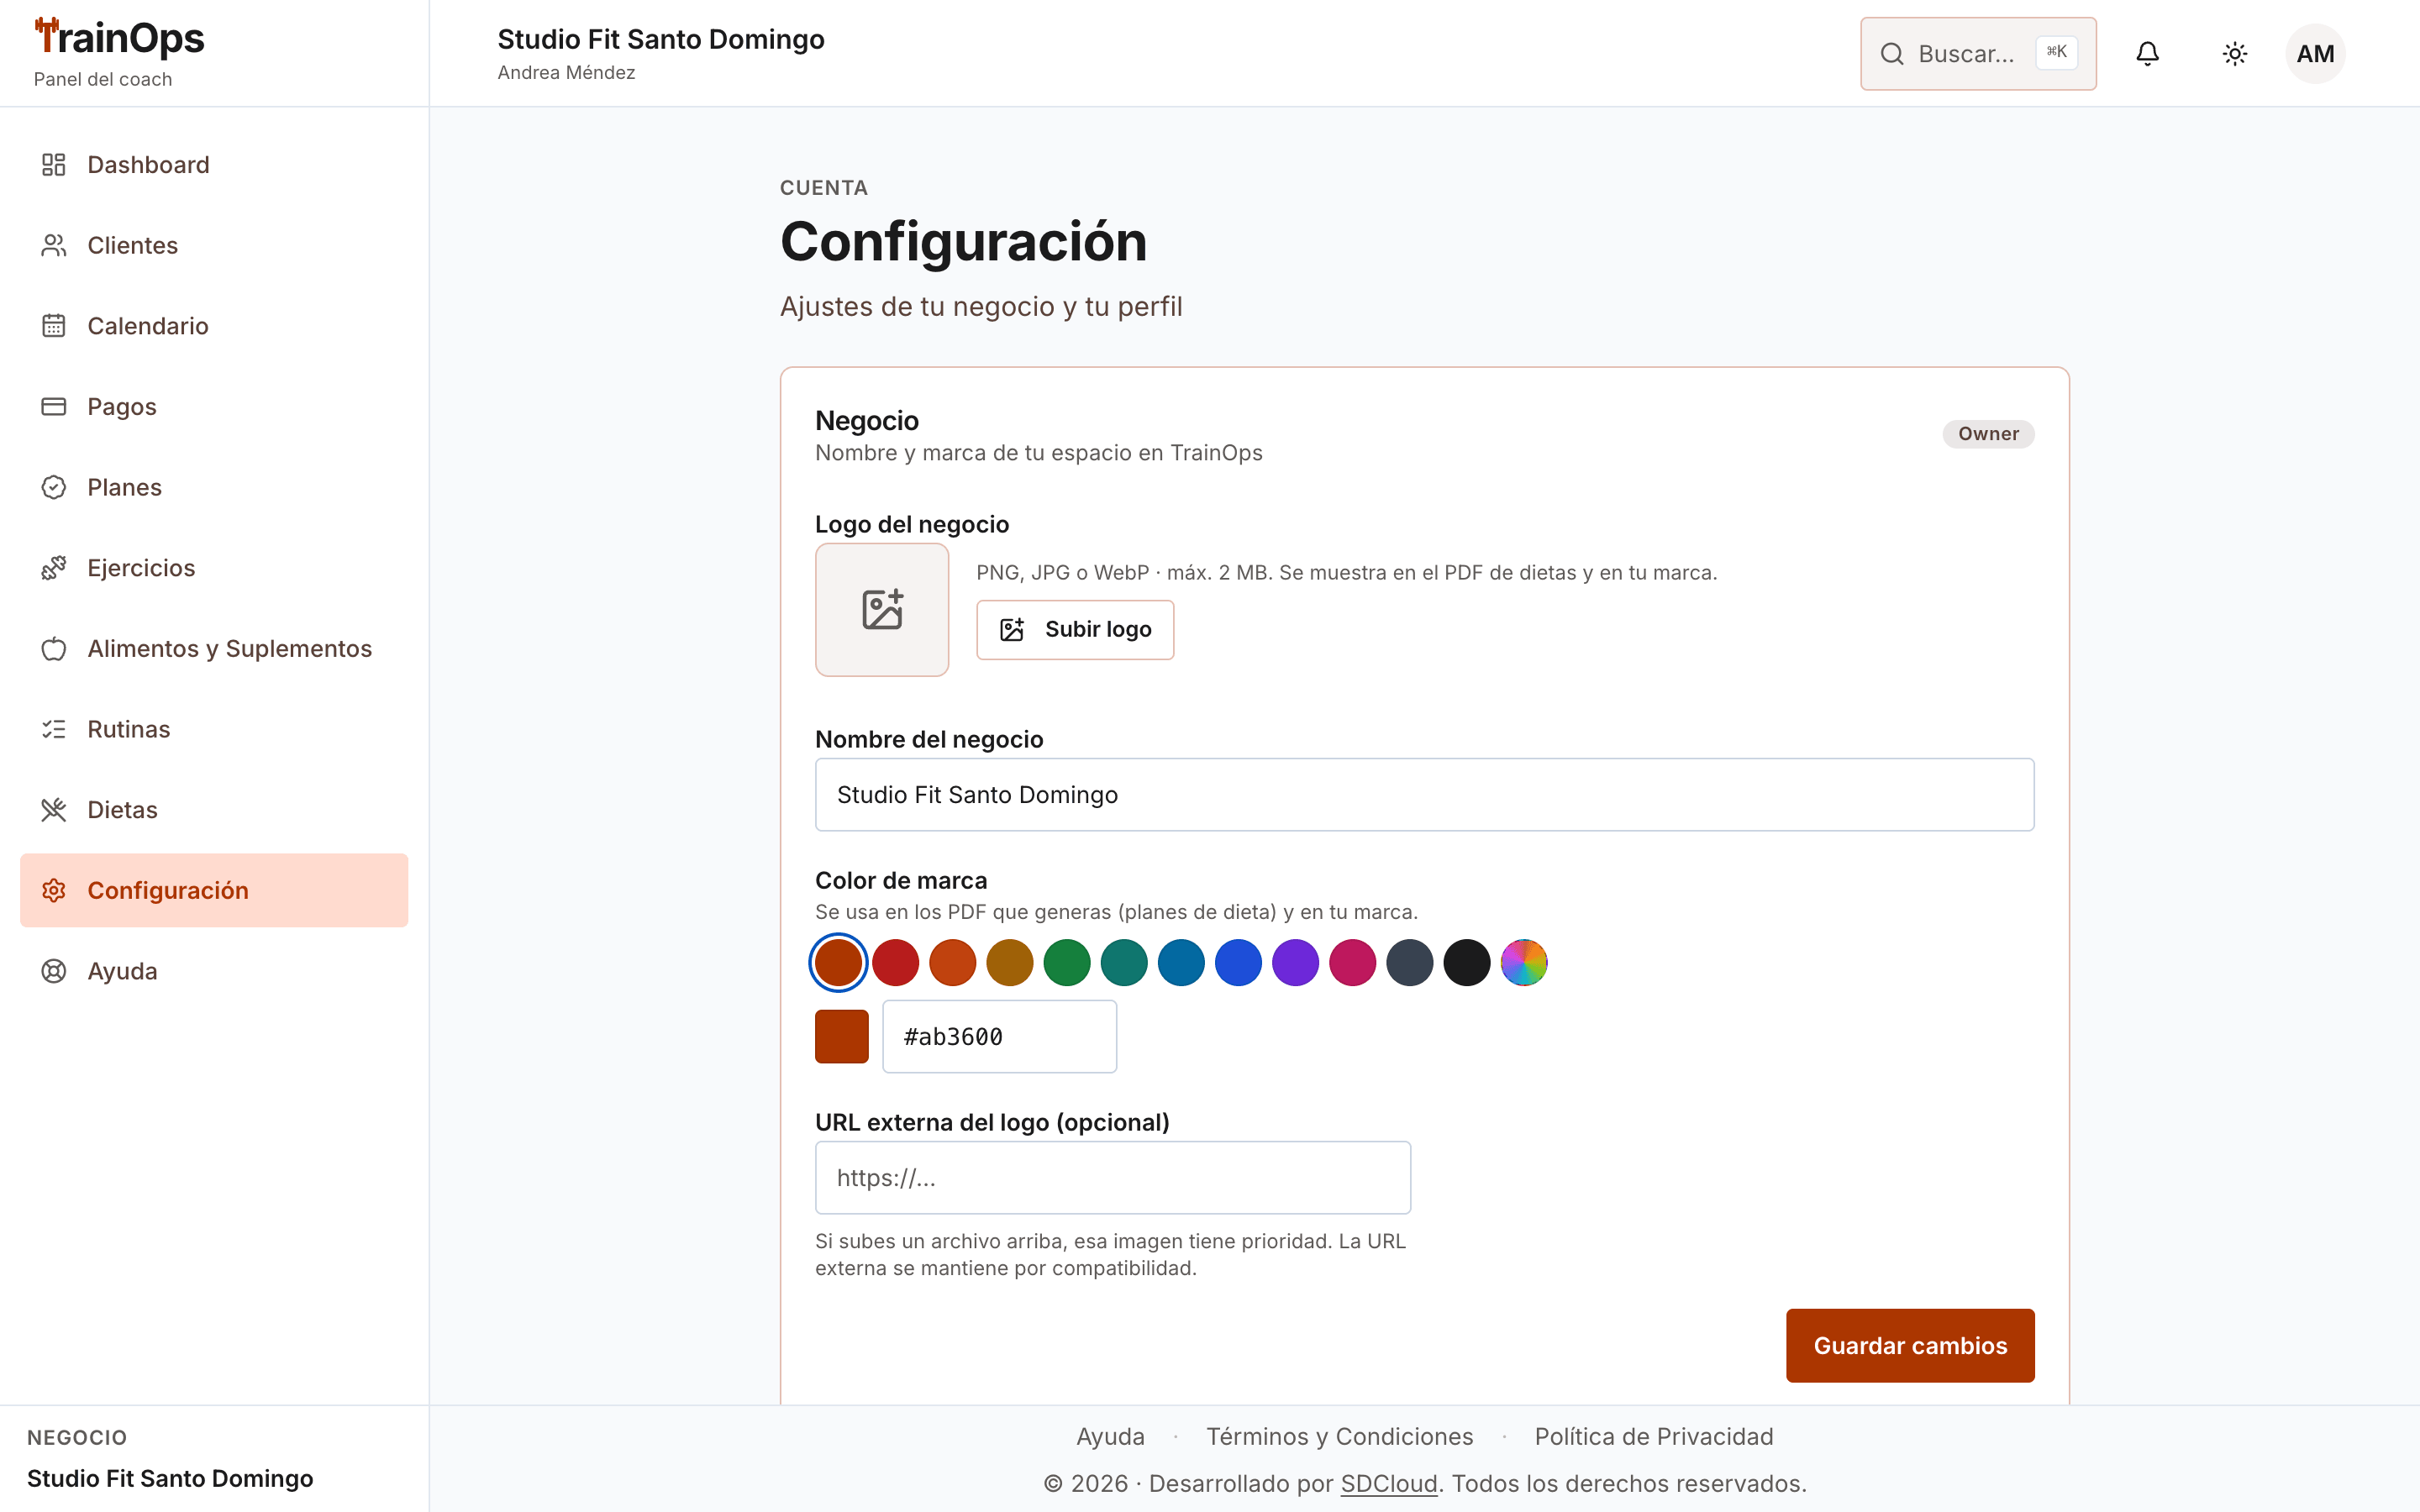Click Guardar cambios button
2420x1512 pixels.
click(x=1910, y=1345)
